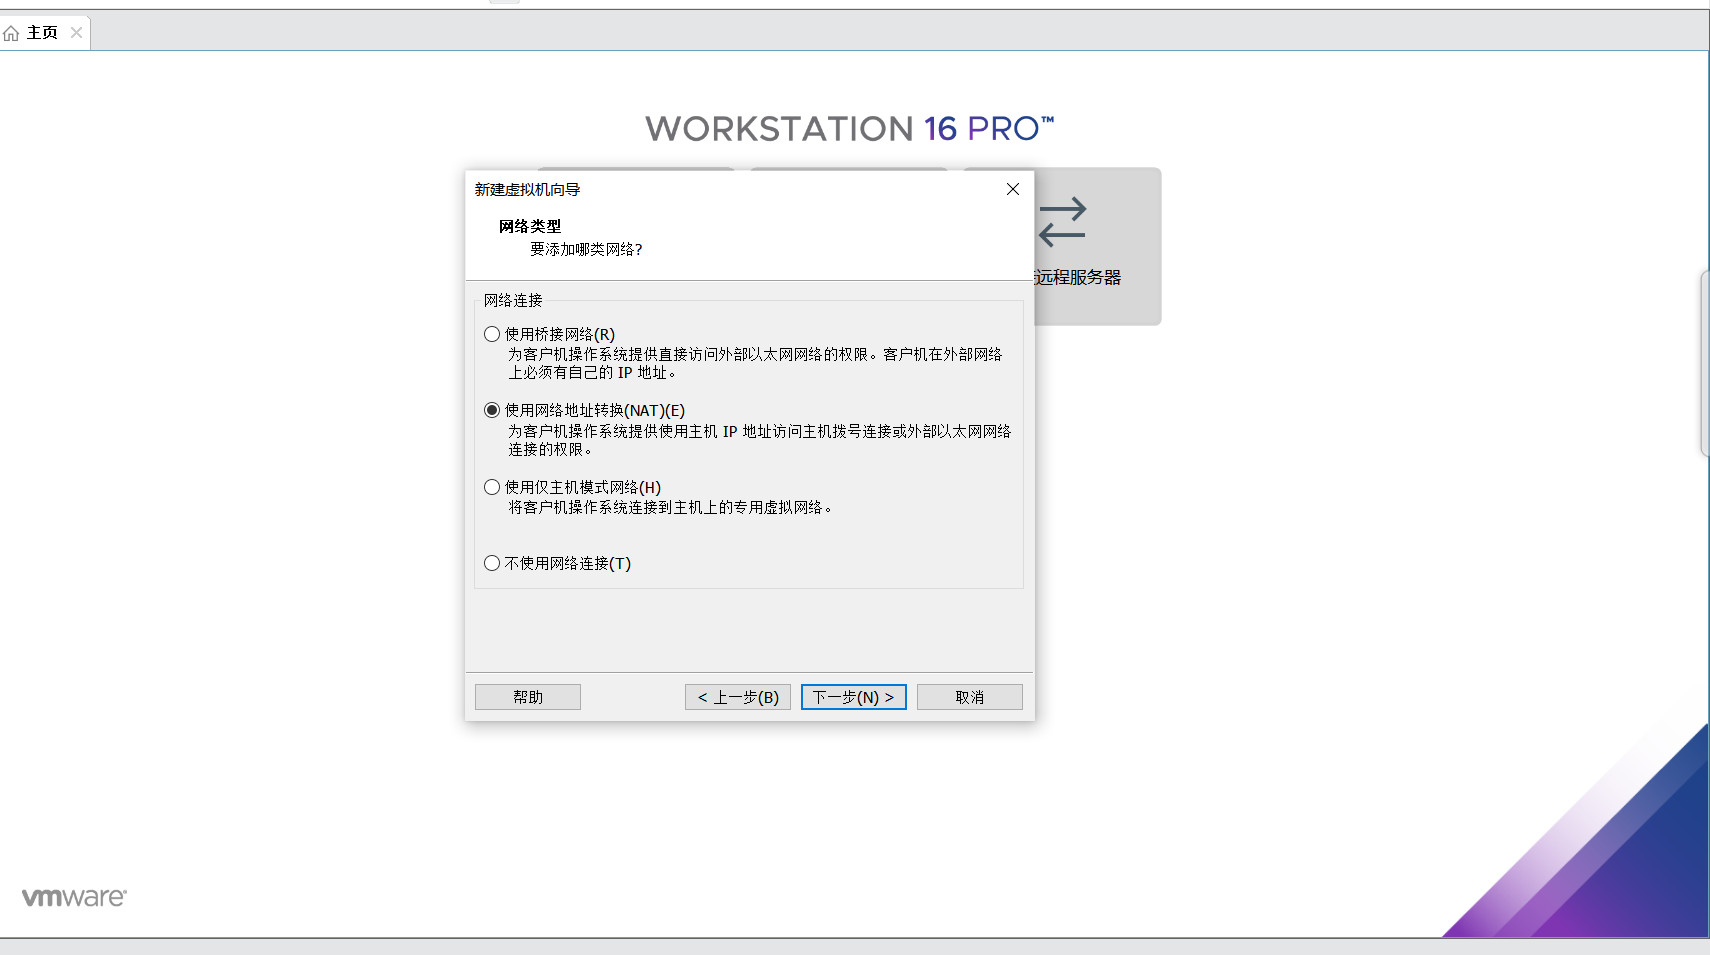Click the remote server arrows icon
This screenshot has height=955, width=1710.
pos(1062,222)
